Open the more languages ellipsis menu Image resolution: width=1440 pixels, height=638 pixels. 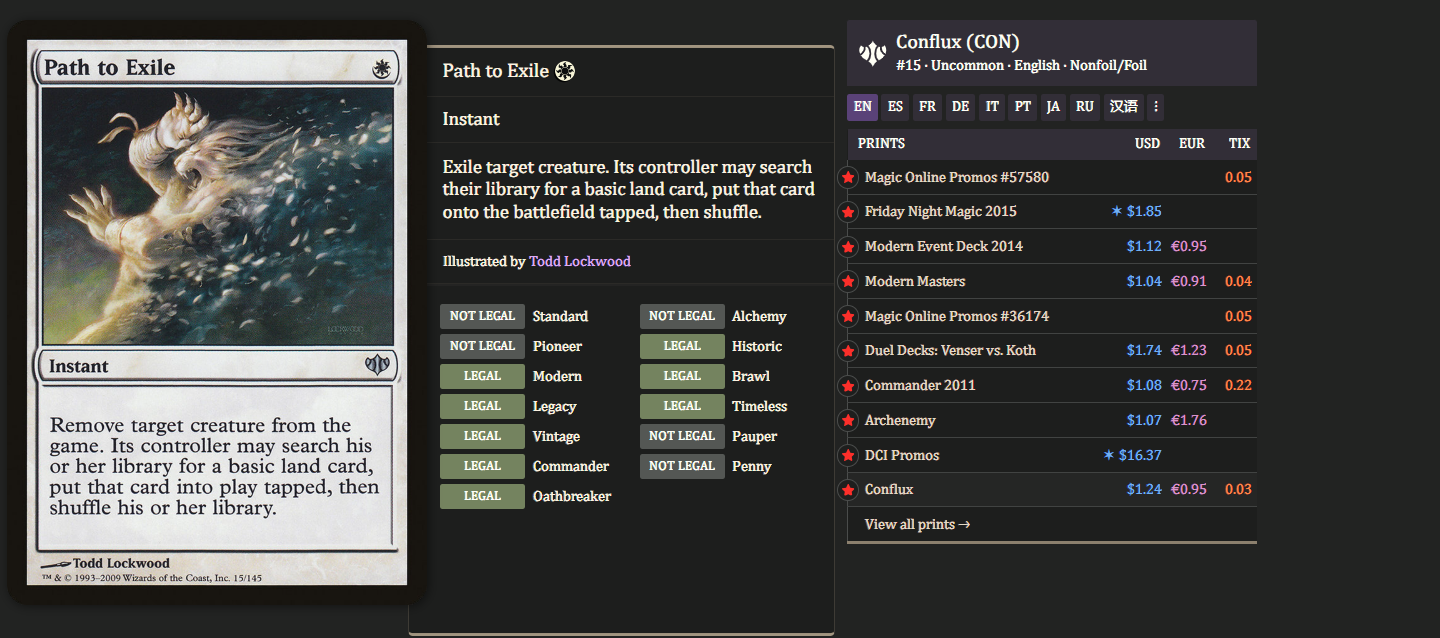[x=1155, y=107]
